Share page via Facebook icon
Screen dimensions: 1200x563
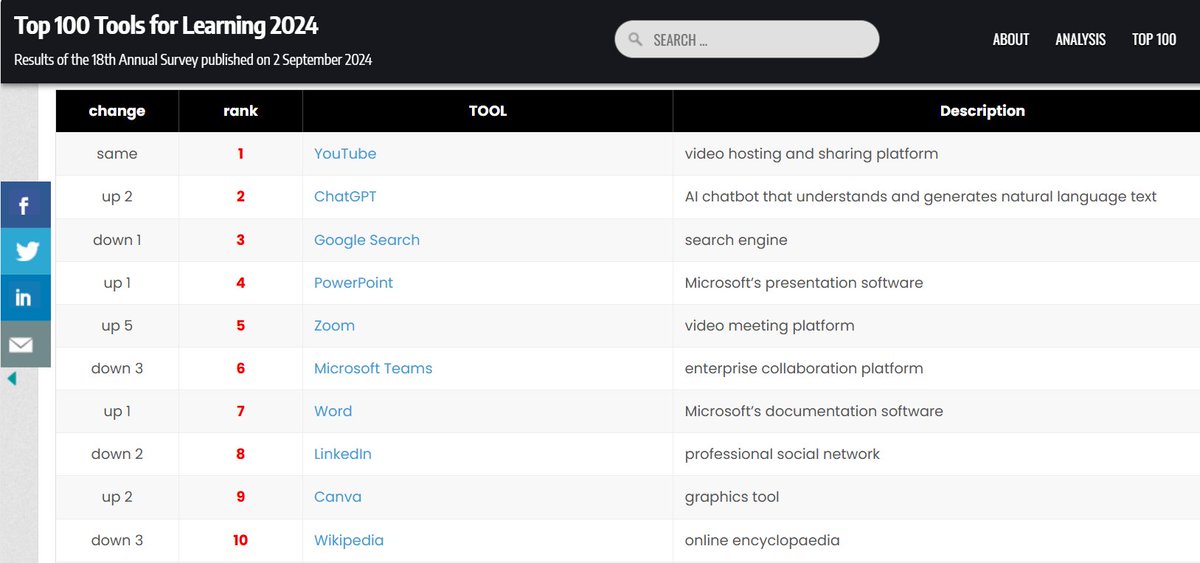coord(25,205)
